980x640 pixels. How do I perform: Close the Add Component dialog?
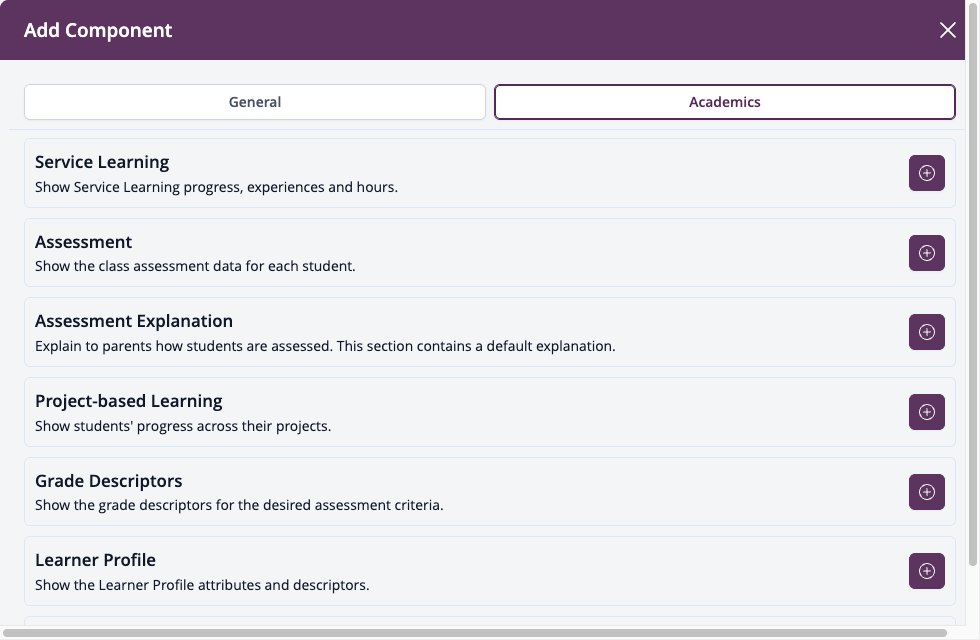tap(948, 30)
